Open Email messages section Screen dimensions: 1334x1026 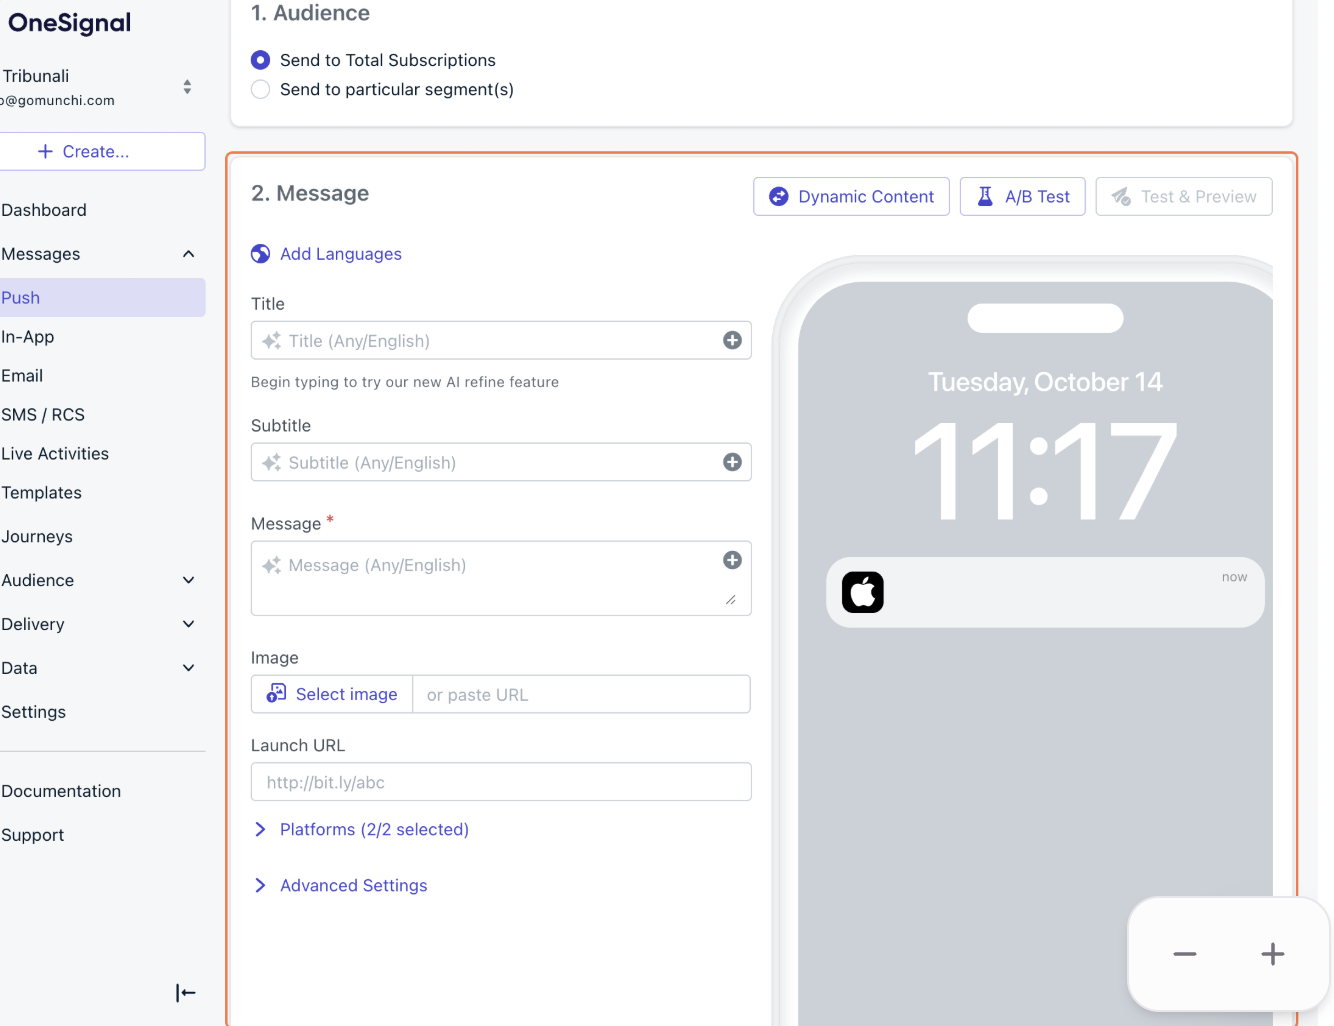(x=22, y=376)
